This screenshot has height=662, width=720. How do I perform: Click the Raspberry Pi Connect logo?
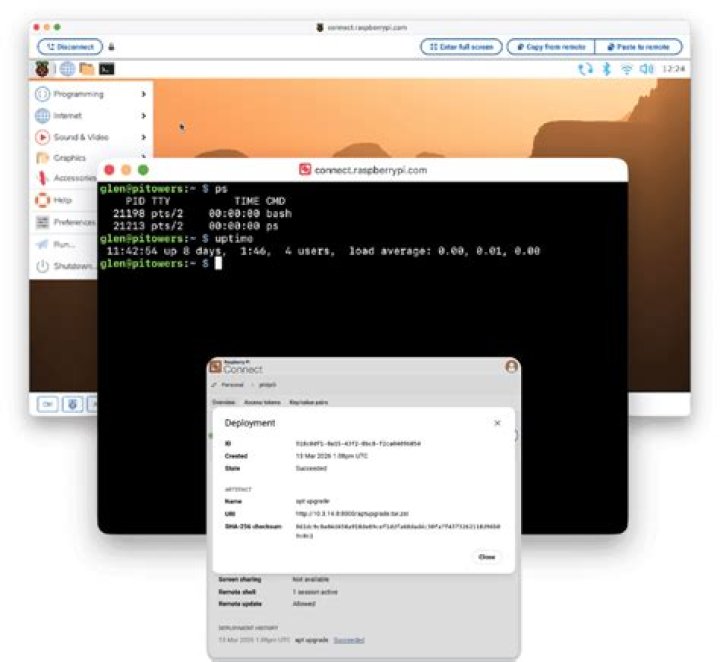236,367
